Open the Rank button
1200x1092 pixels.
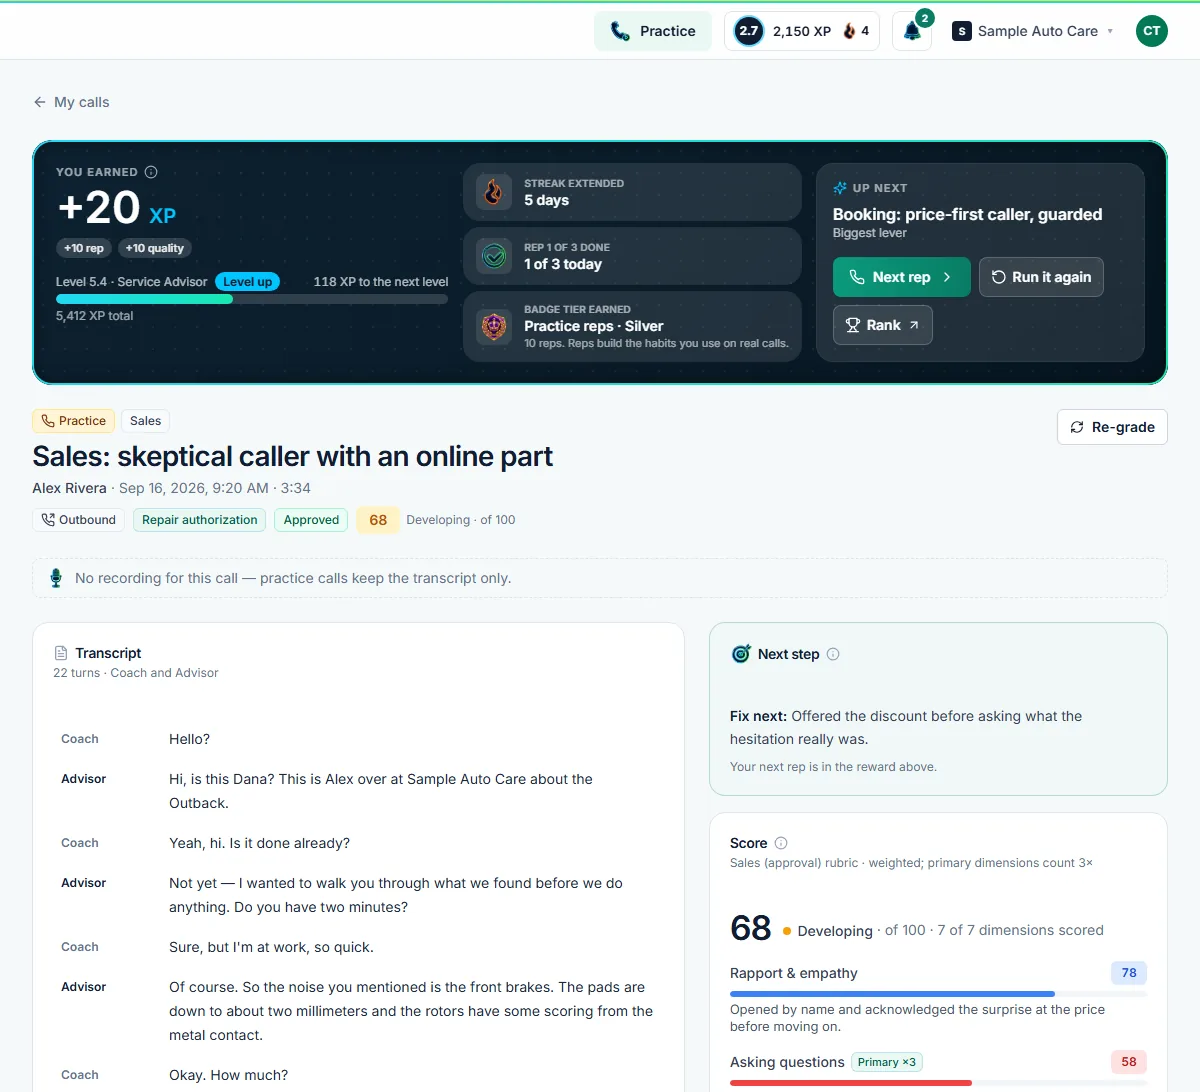click(x=883, y=325)
